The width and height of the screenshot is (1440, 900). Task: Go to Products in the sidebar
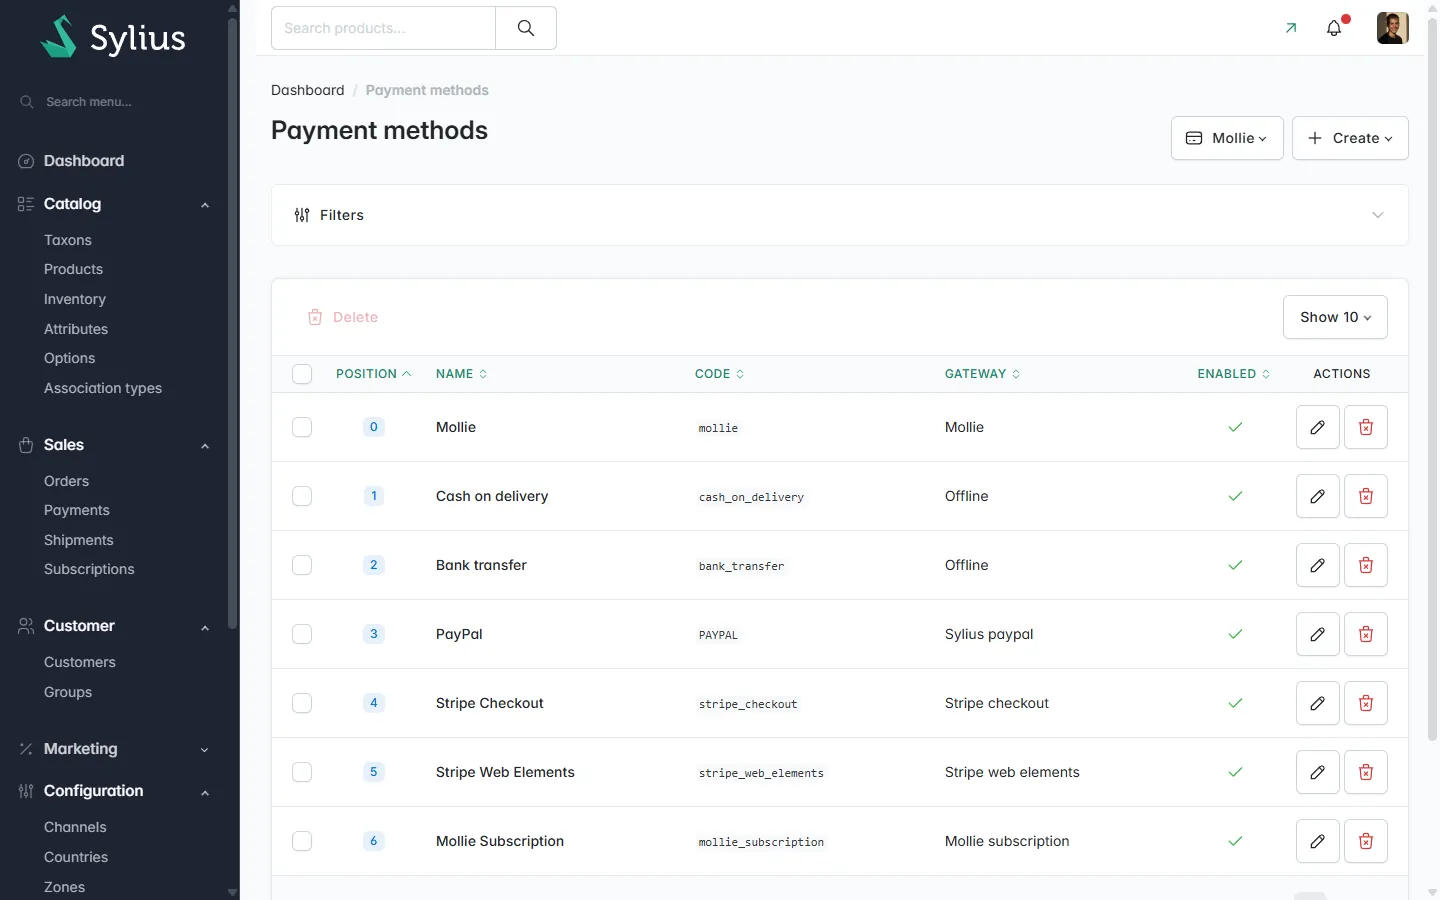point(73,269)
